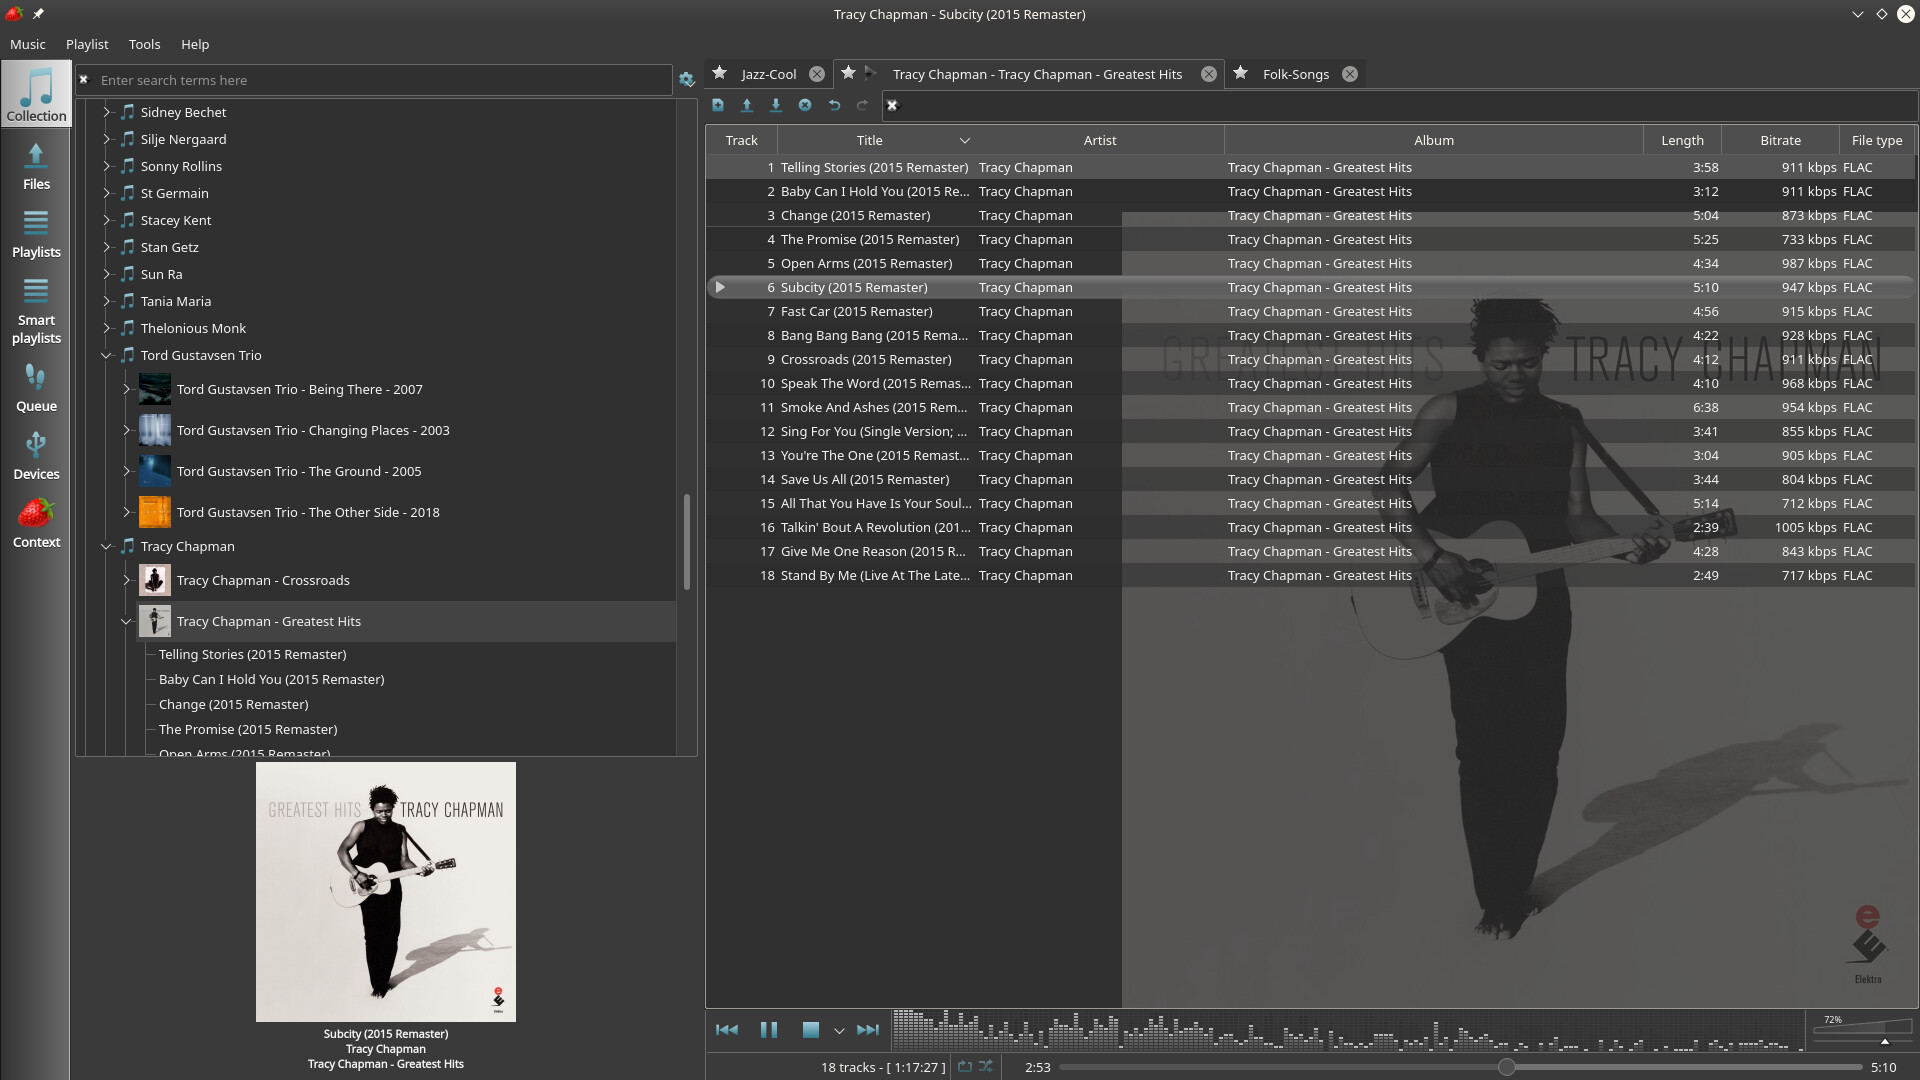The height and width of the screenshot is (1080, 1920).
Task: Click the collection tree vertical scrollbar
Action: pyautogui.click(x=687, y=541)
